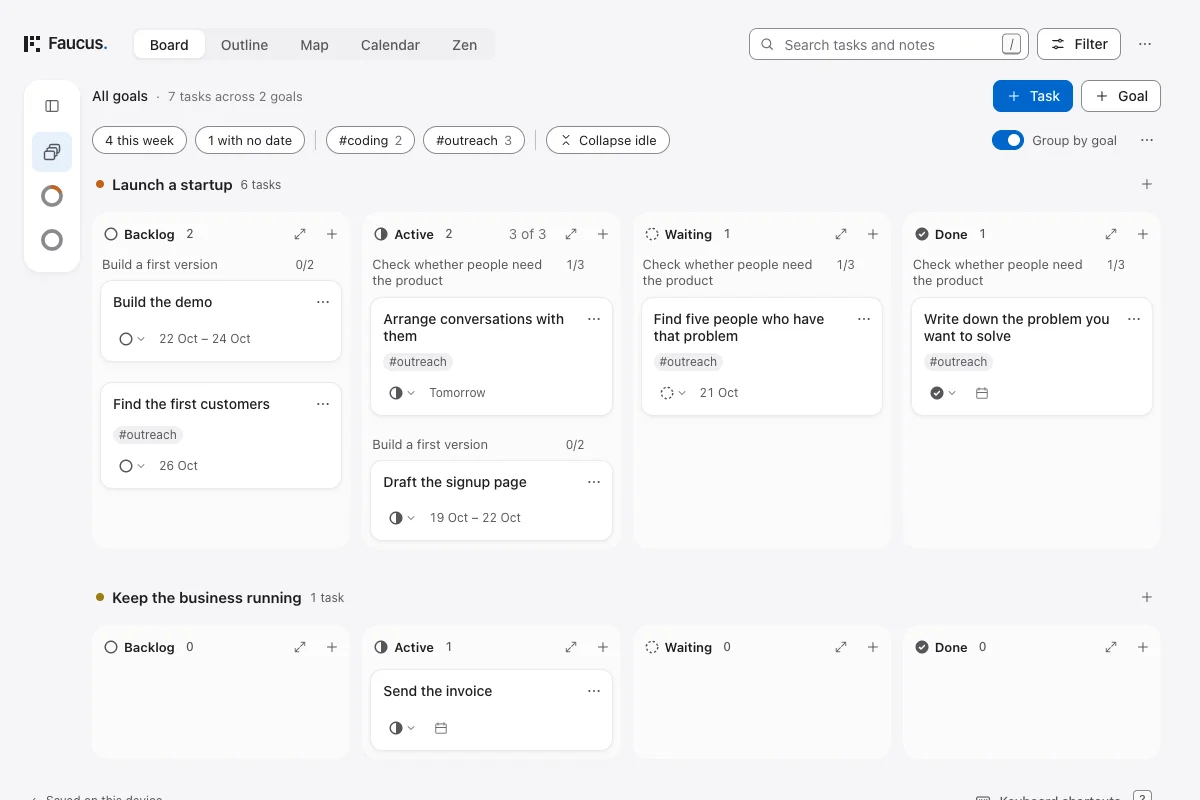Switch to the Board view tab
Image resolution: width=1200 pixels, height=800 pixels.
[x=169, y=44]
